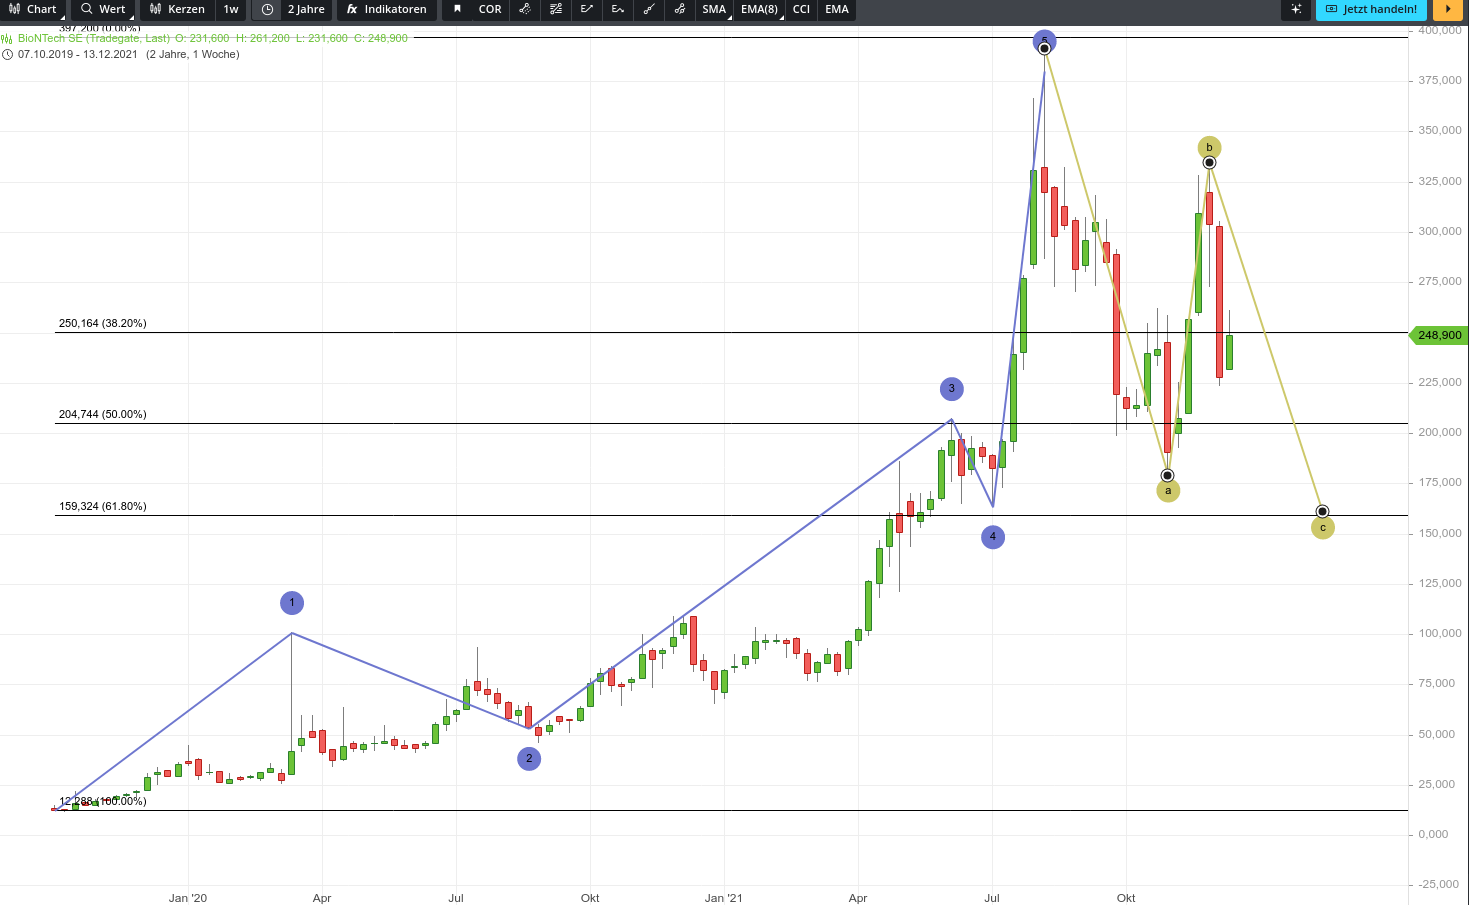This screenshot has height=905, width=1469.
Task: Open the Kerzen chart type dropdown
Action: [177, 10]
